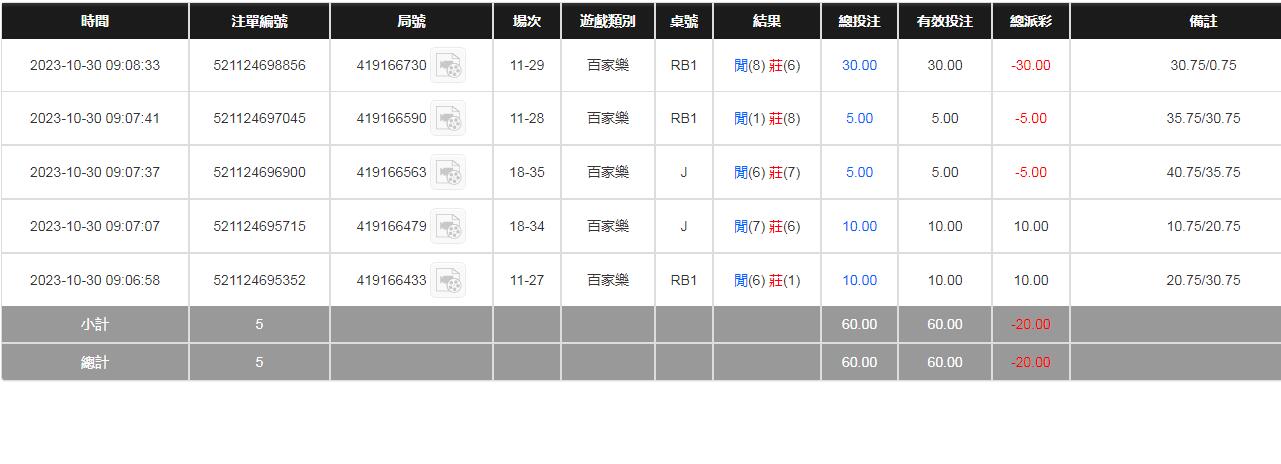Click total bet 10.00 for order 521124695352
Screen dimensions: 1281x464
click(859, 280)
